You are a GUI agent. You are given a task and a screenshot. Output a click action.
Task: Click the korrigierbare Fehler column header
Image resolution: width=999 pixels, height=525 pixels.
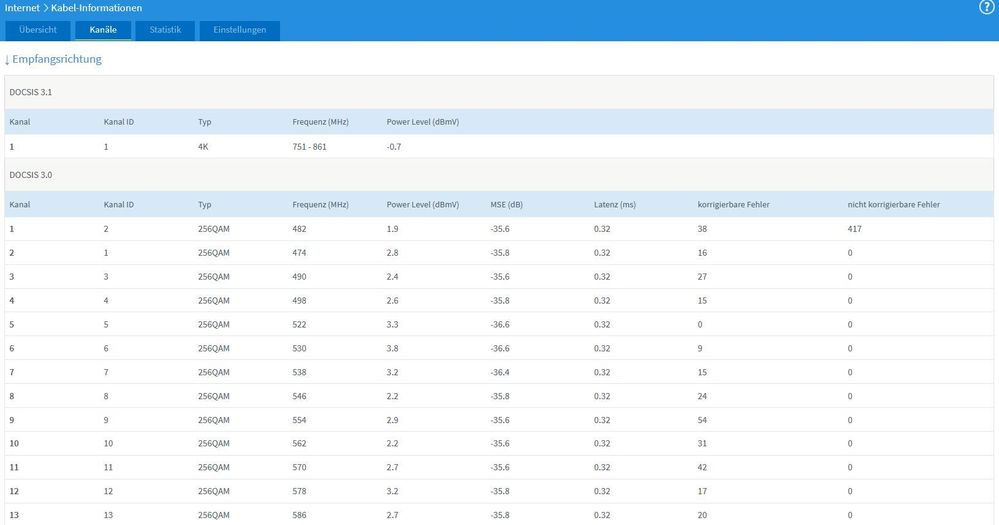[x=733, y=204]
